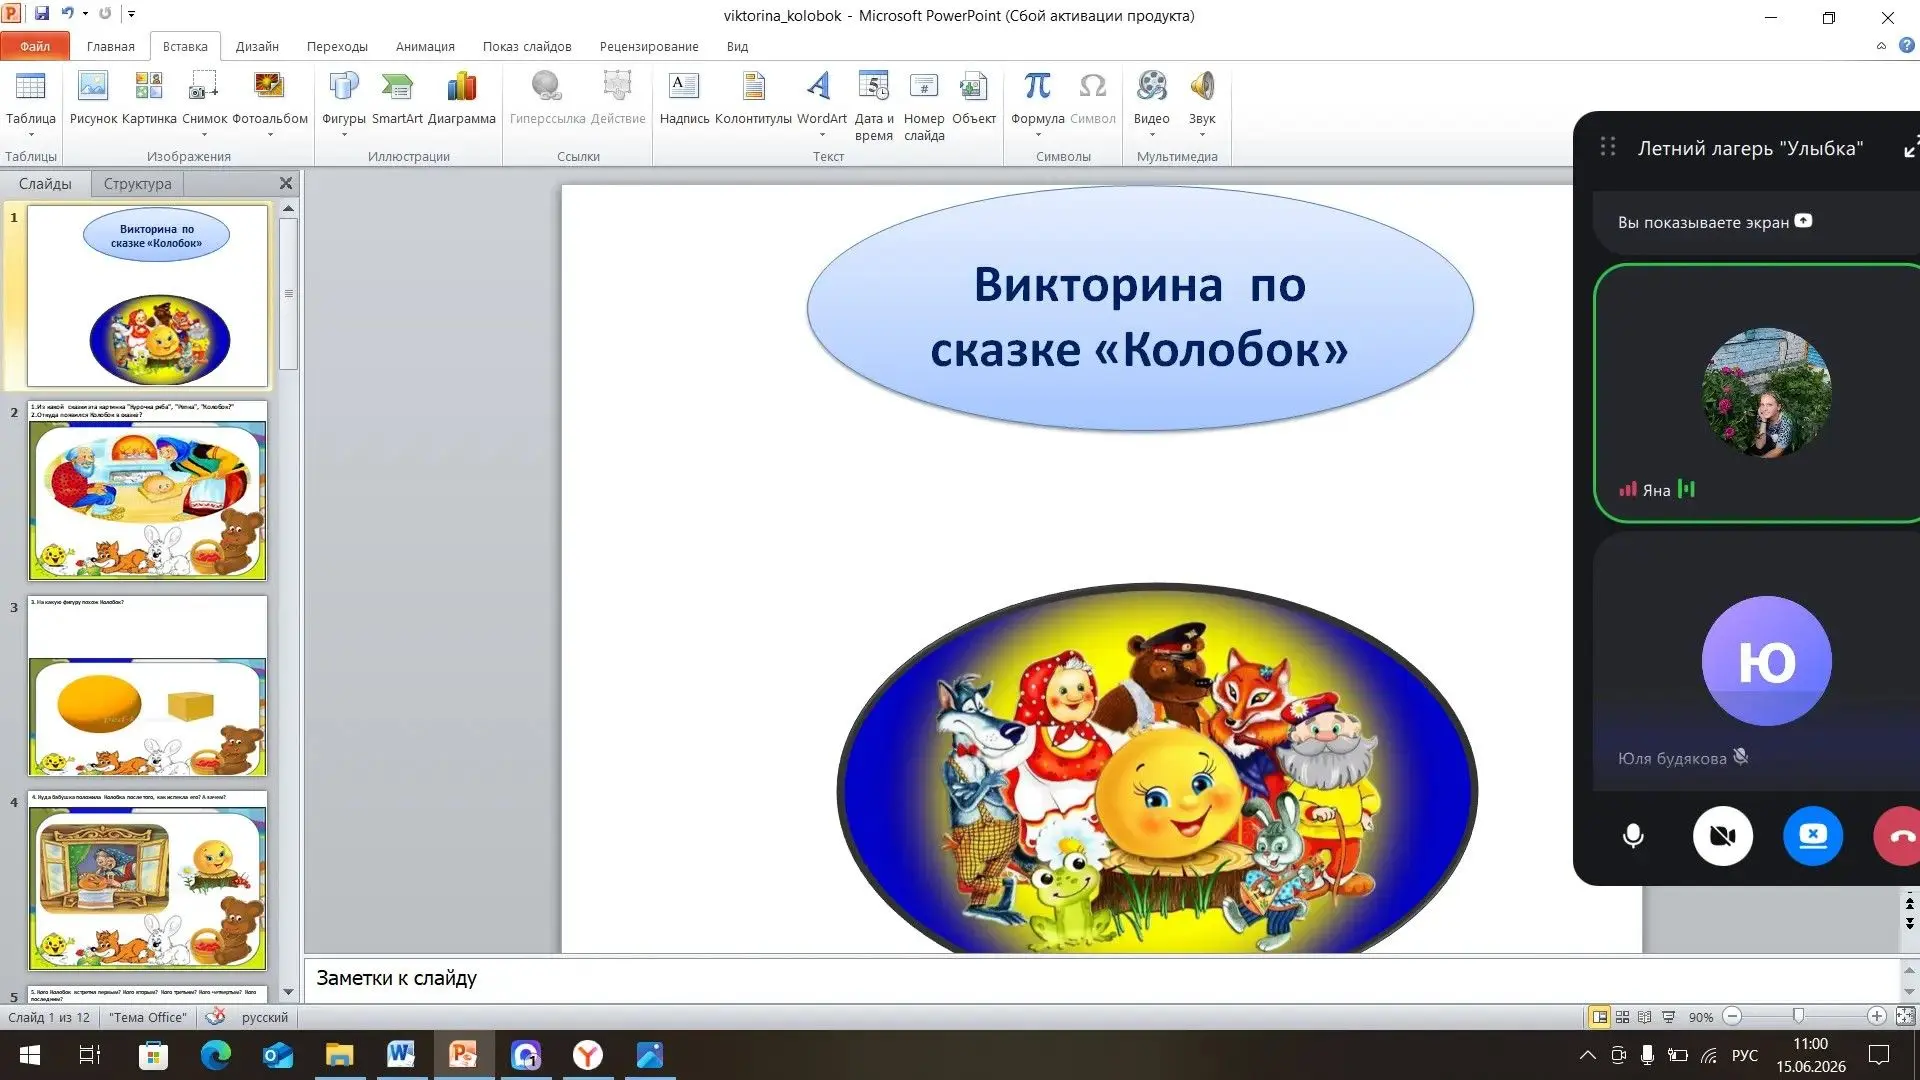Open the 90% zoom level dialog
This screenshot has height=1080, width=1920.
[1700, 1017]
